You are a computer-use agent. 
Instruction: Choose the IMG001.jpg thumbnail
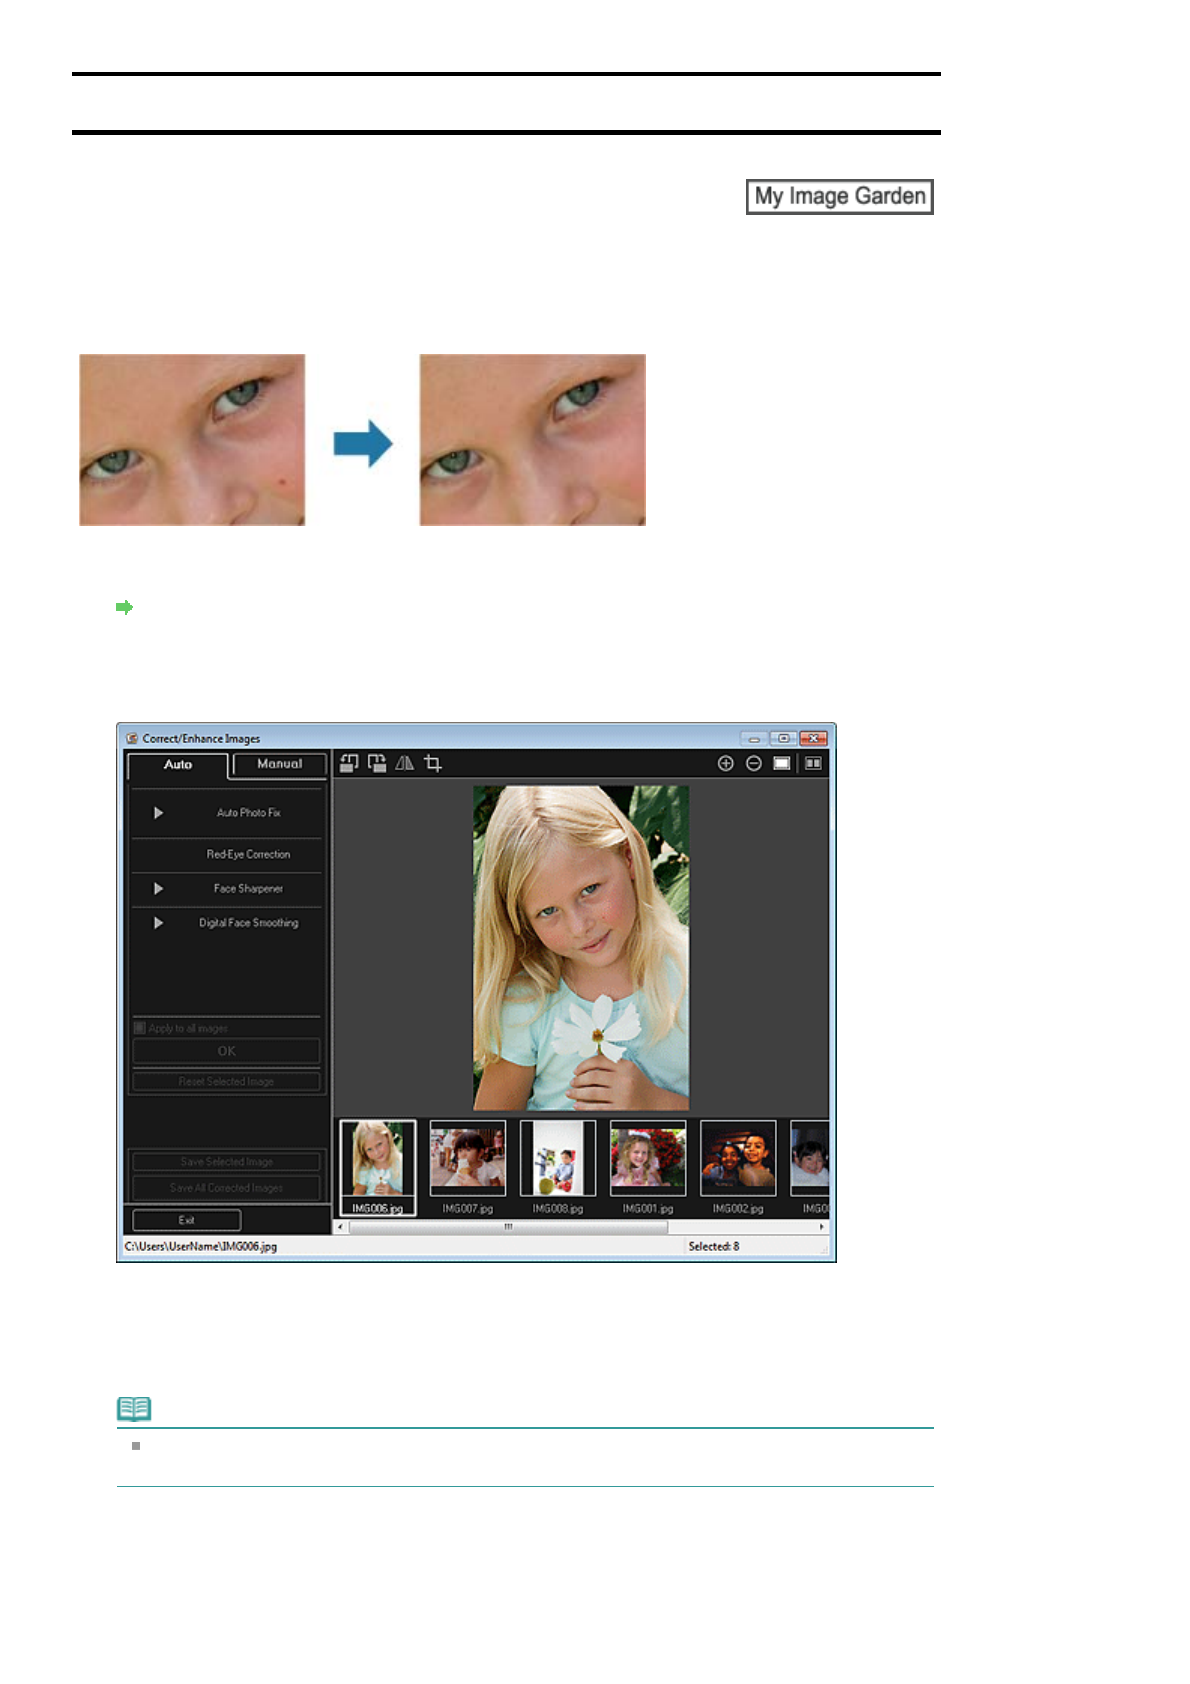tap(648, 1158)
